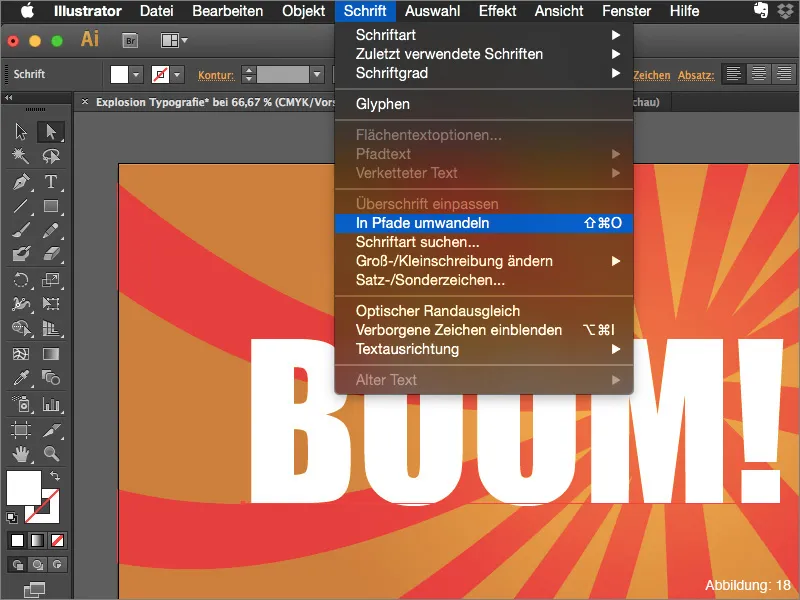Image resolution: width=800 pixels, height=600 pixels.
Task: Open the stroke color dropdown arrow
Action: coord(177,74)
